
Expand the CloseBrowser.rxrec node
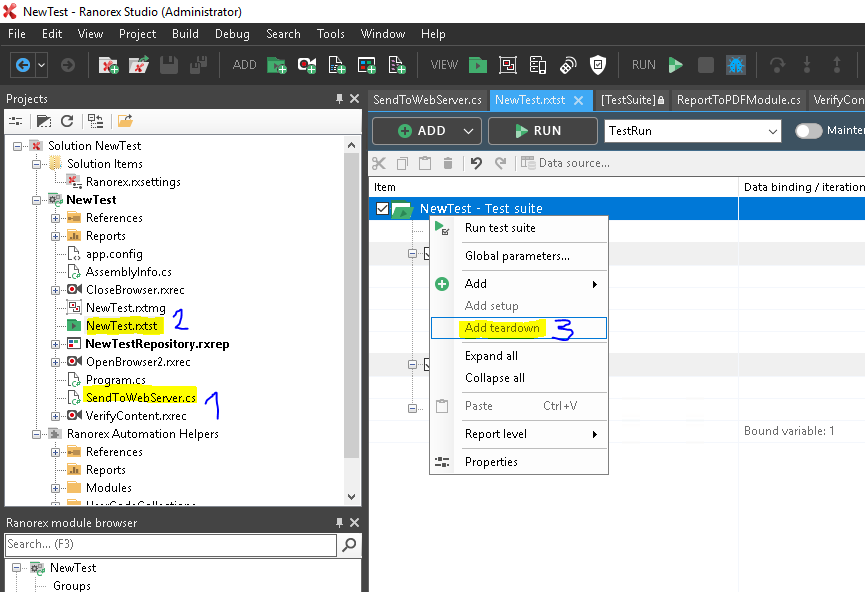55,290
